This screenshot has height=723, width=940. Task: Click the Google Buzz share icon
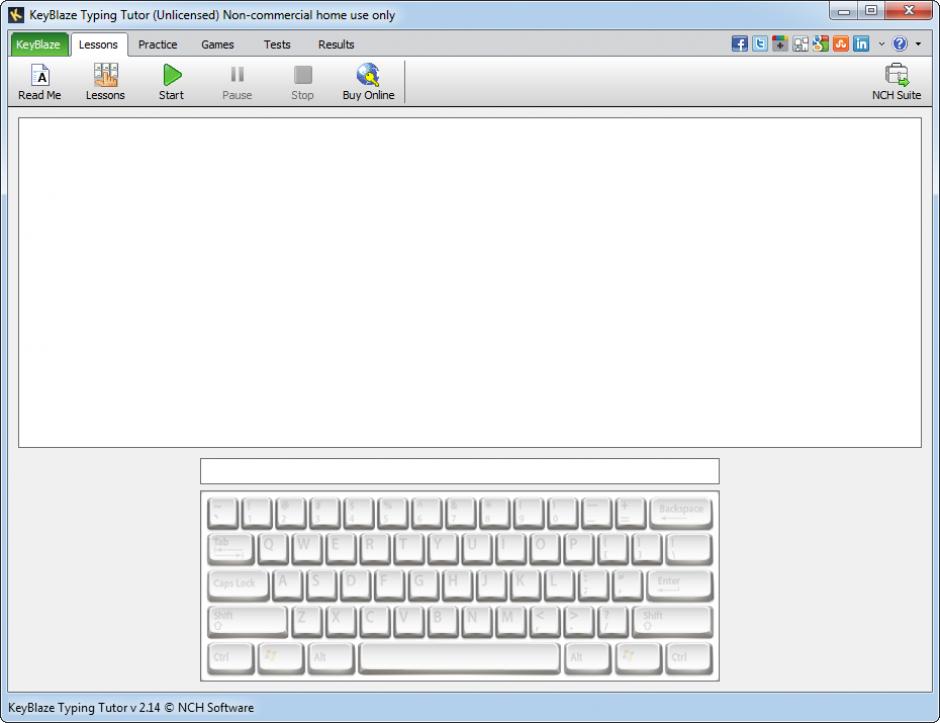(821, 44)
